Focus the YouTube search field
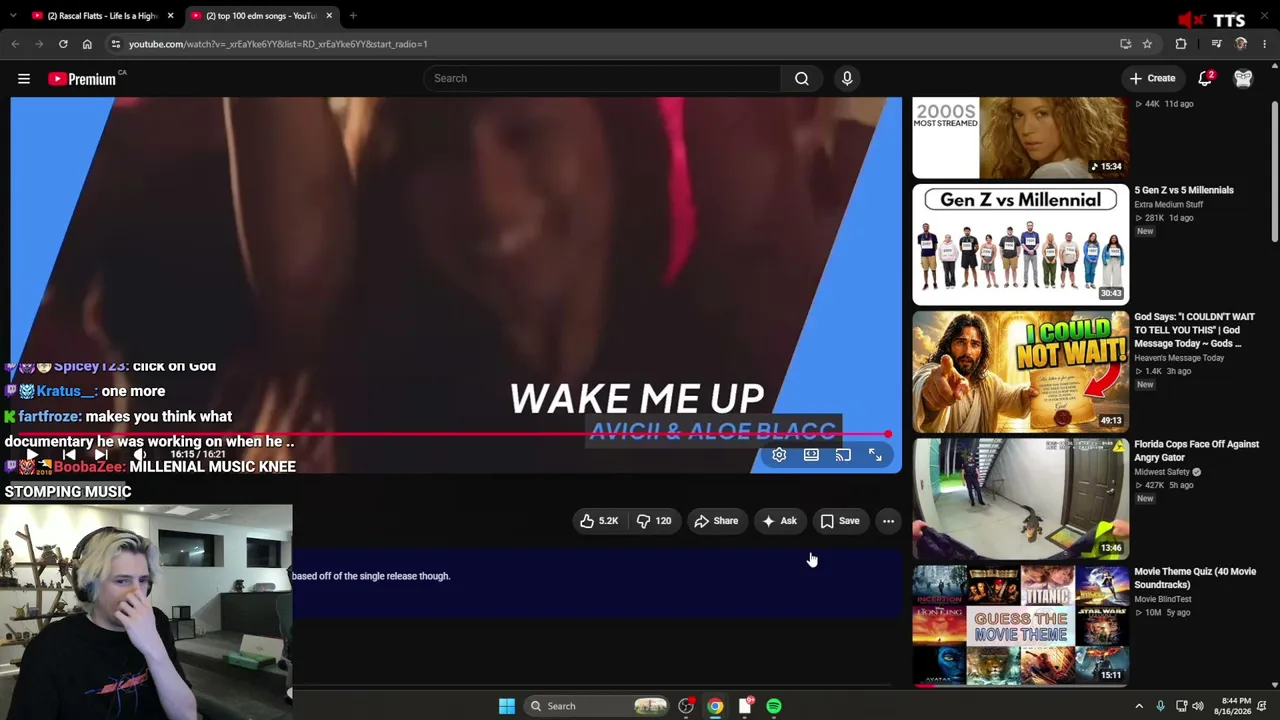 (x=602, y=78)
